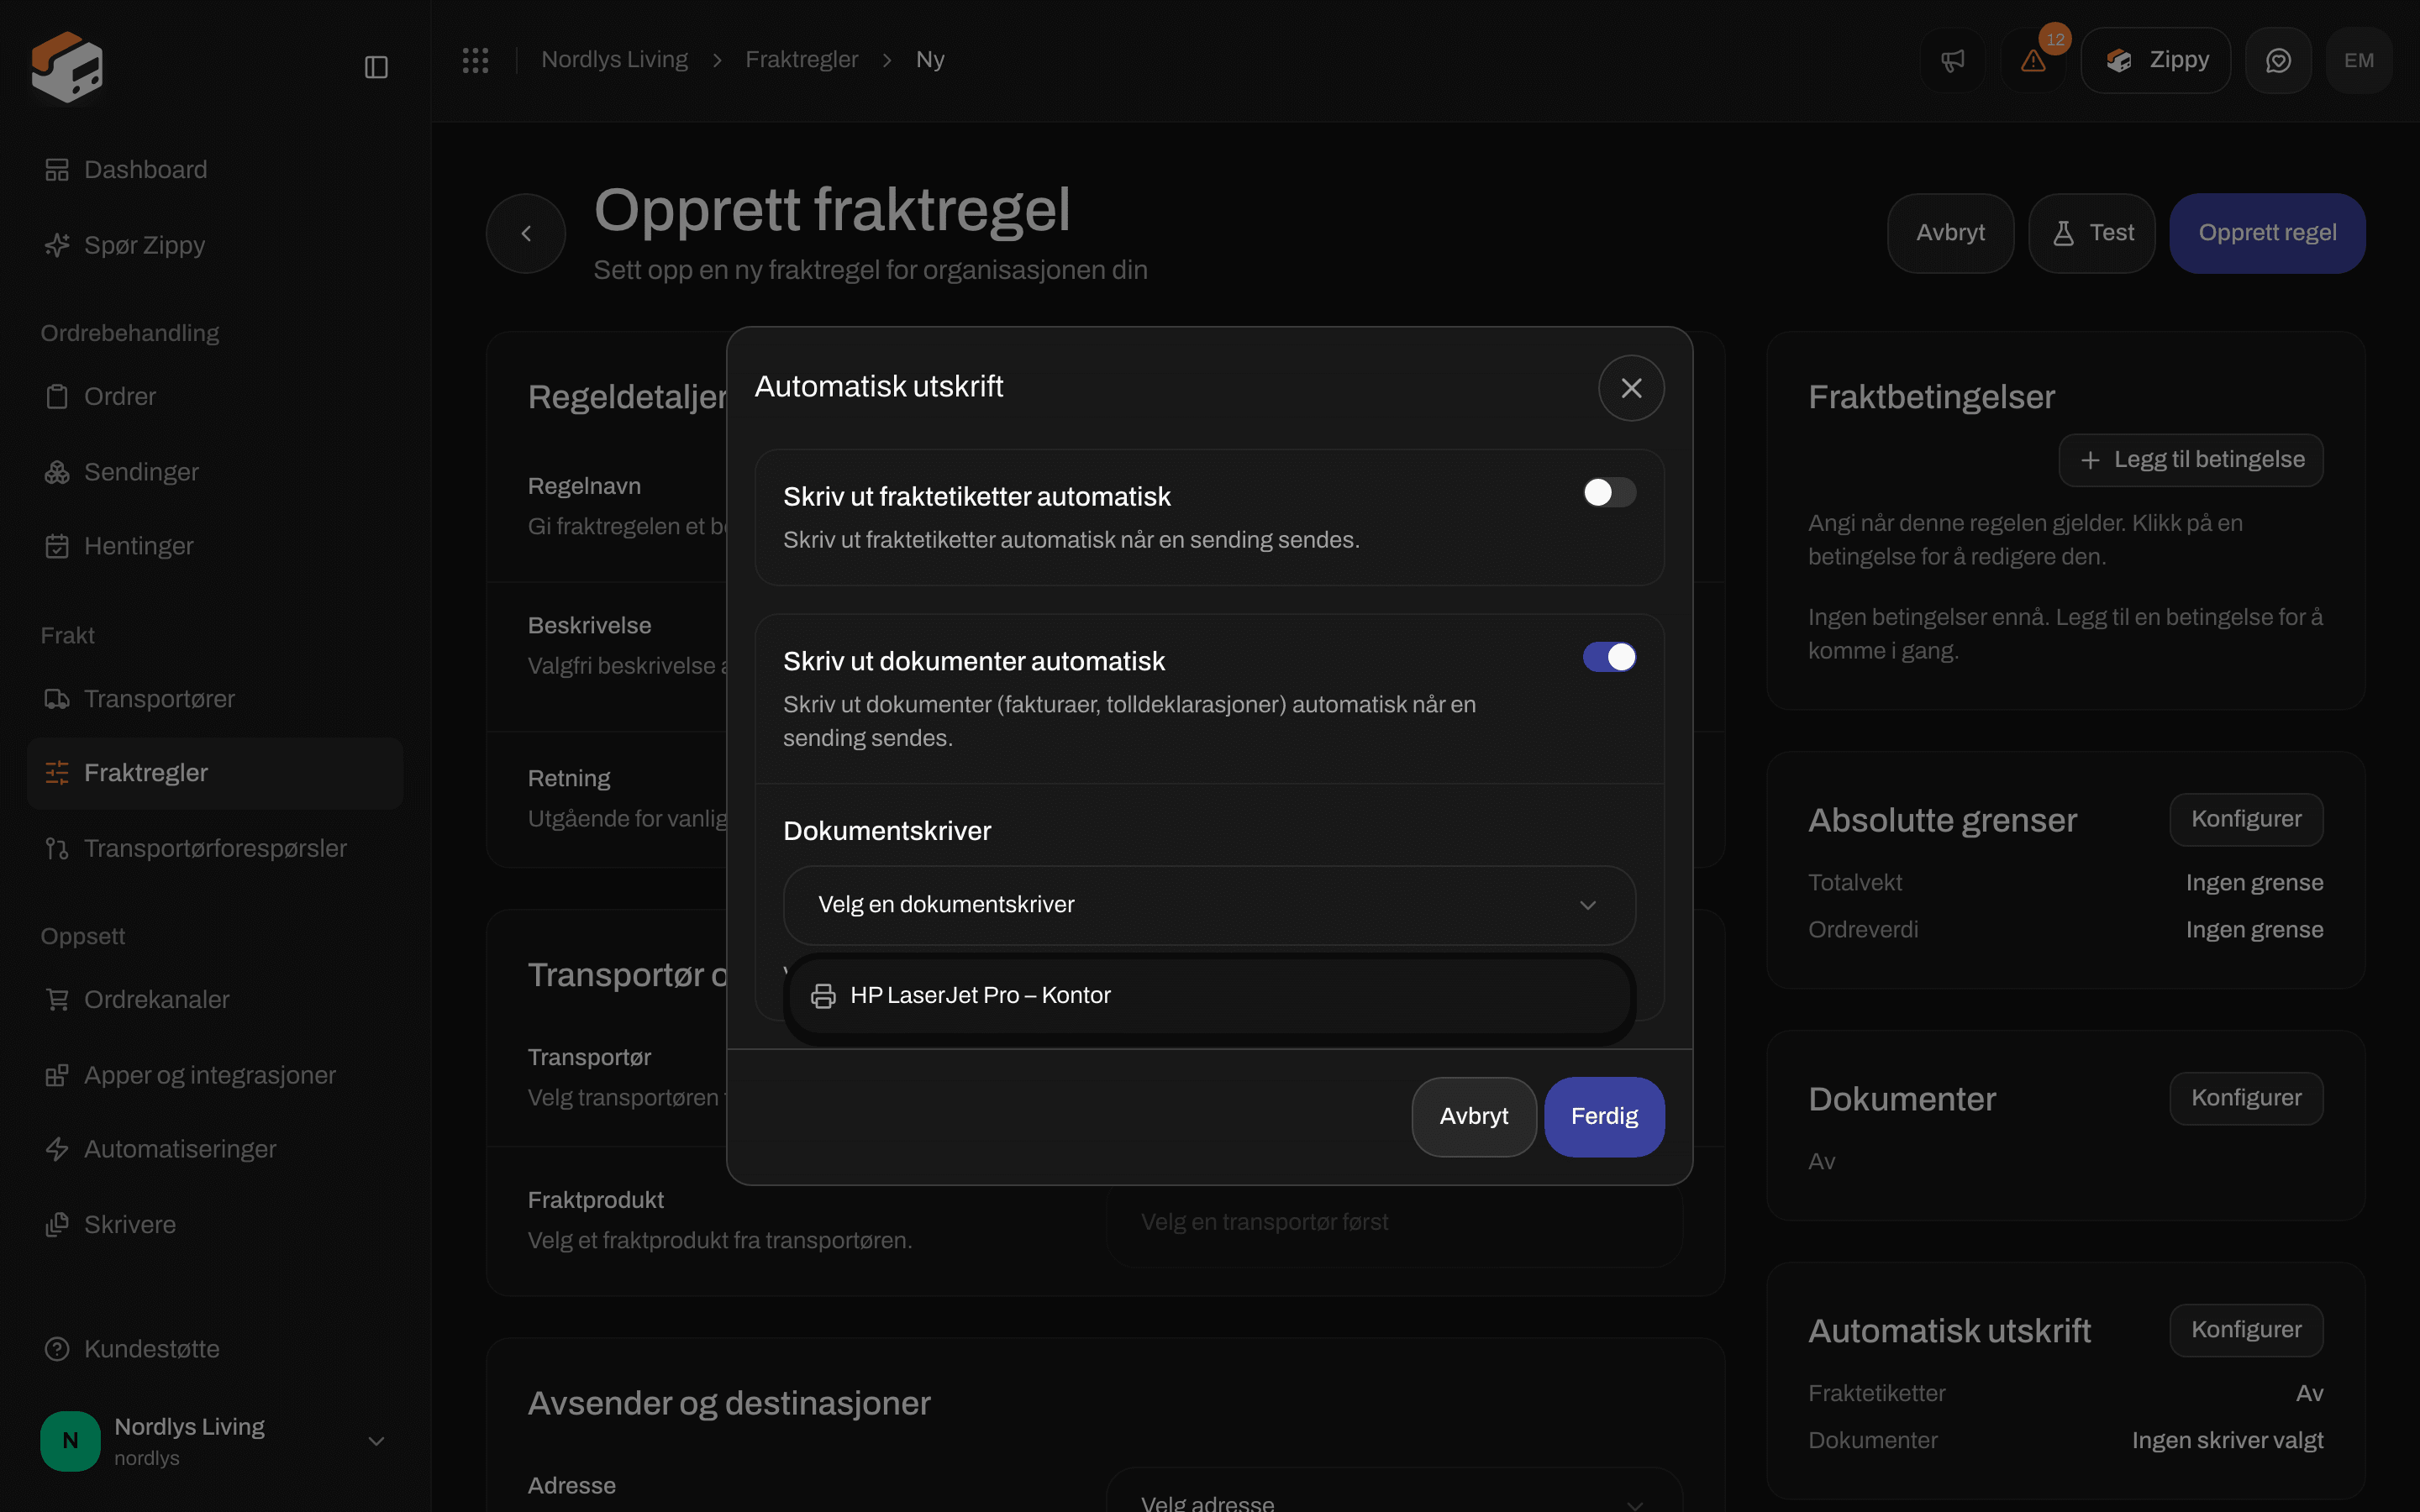Configure Dokumenter section
2420x1512 pixels.
2246,1098
